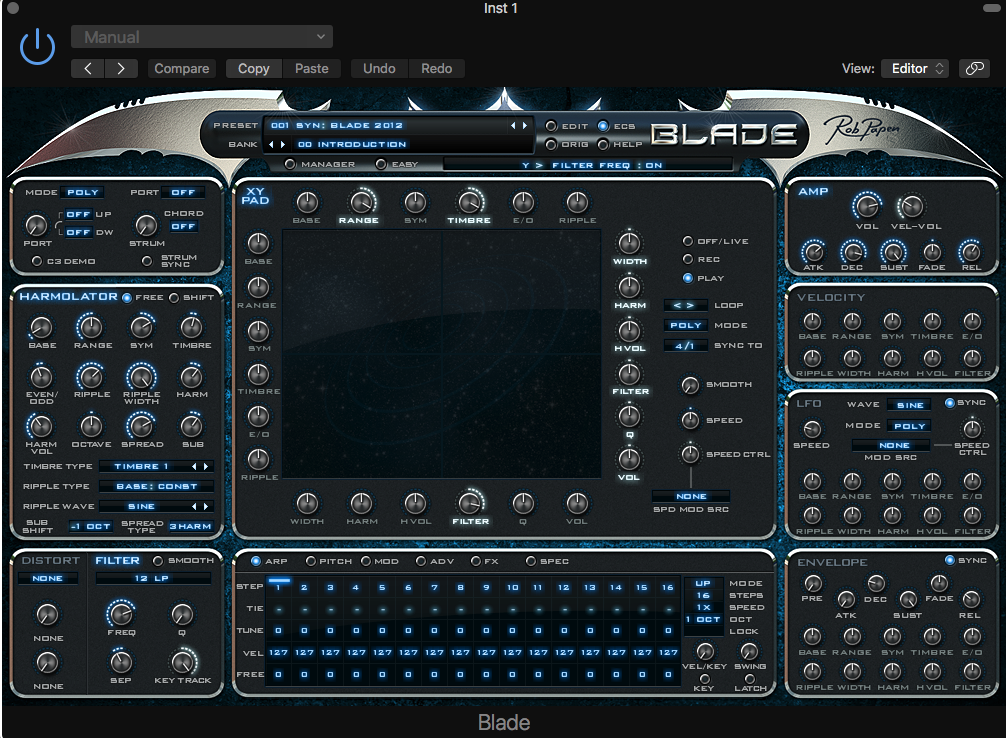1006x738 pixels.
Task: Click the XY pad top TIMBRE knob
Action: [470, 203]
